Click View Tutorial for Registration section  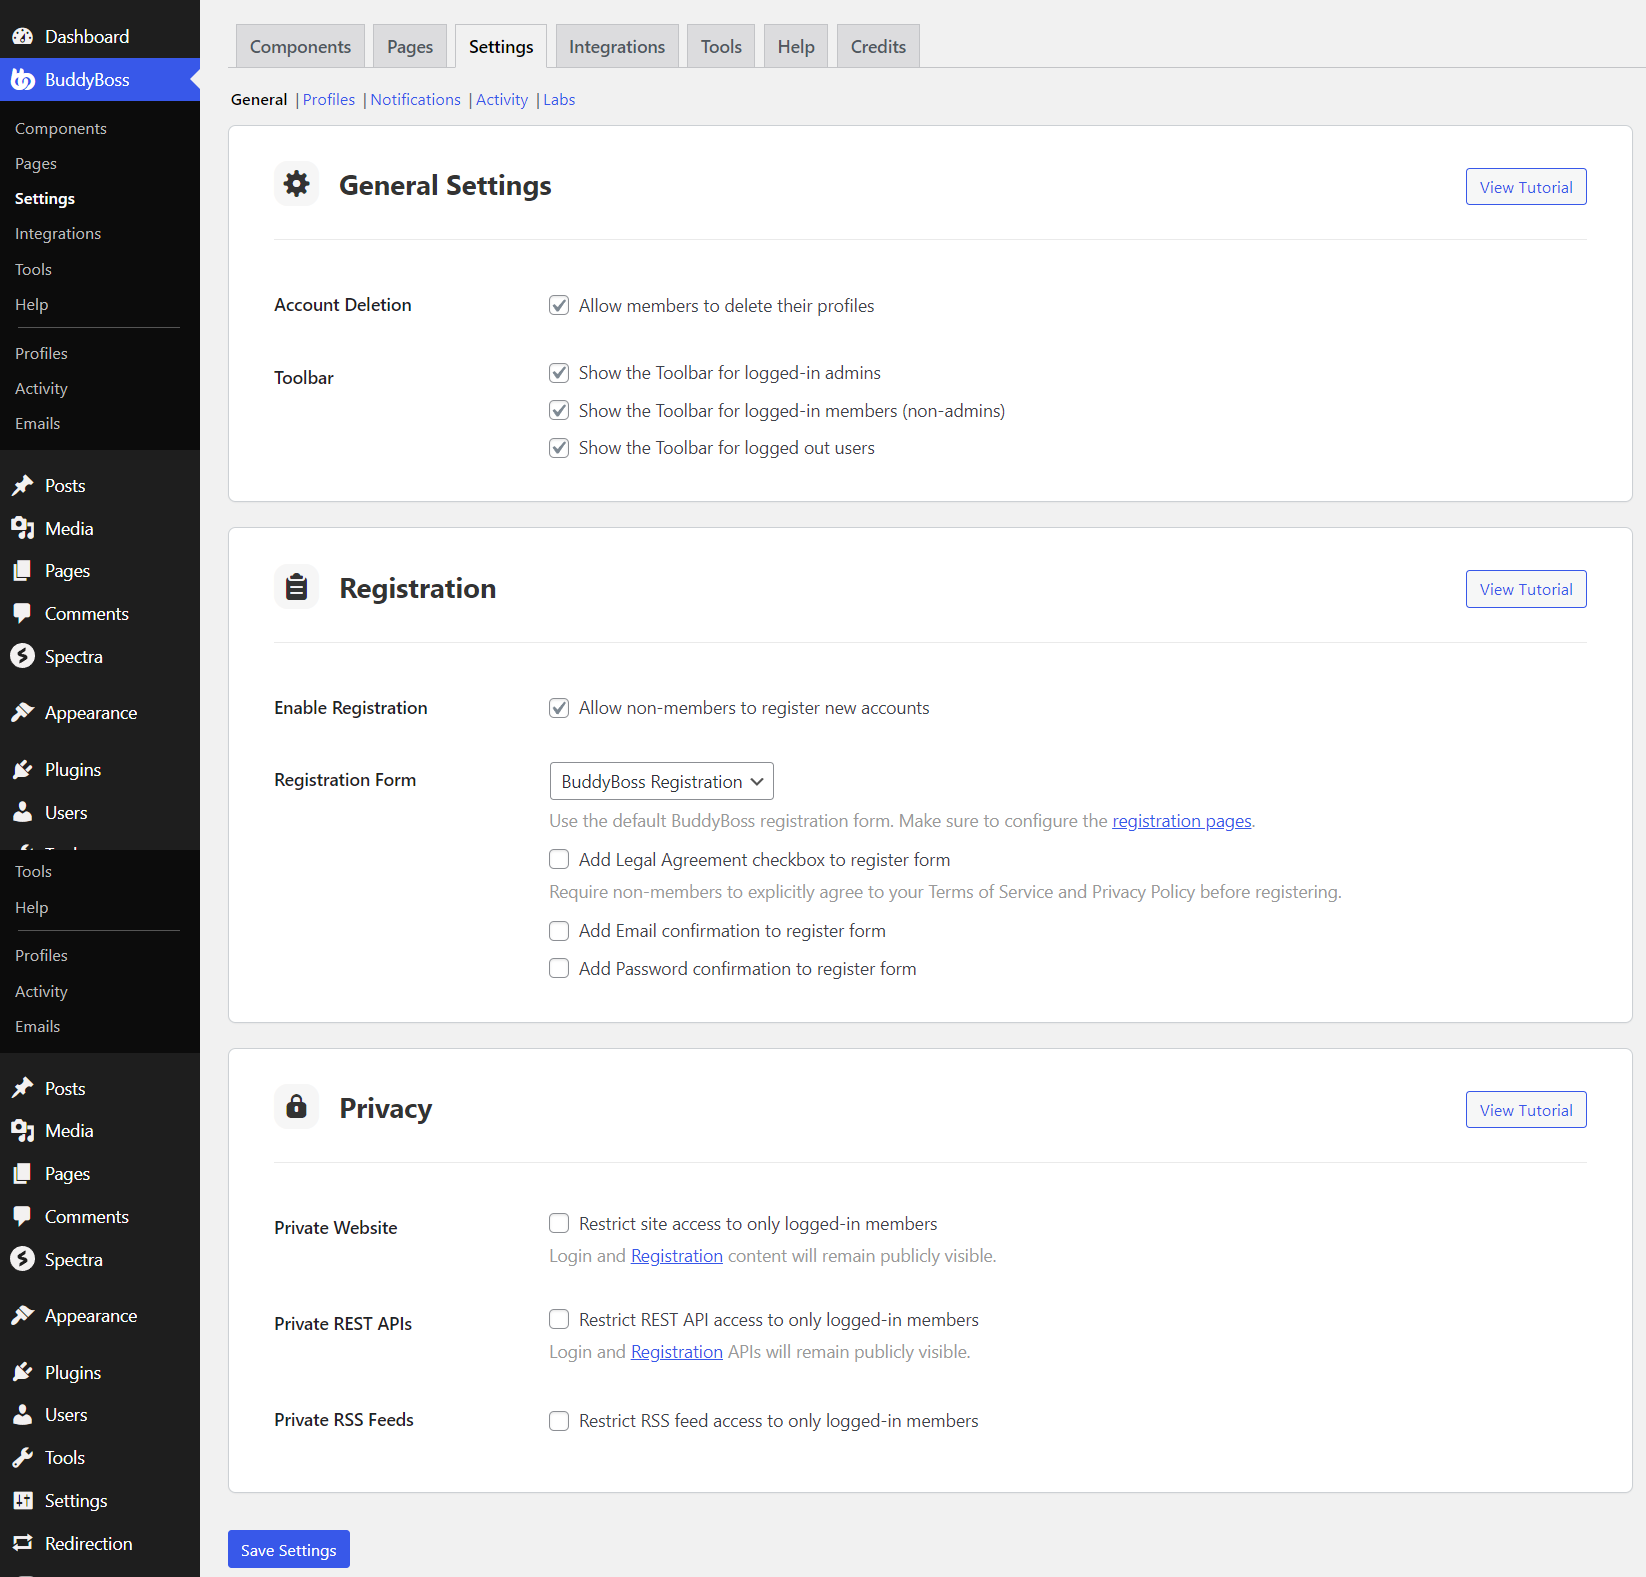[x=1526, y=589]
